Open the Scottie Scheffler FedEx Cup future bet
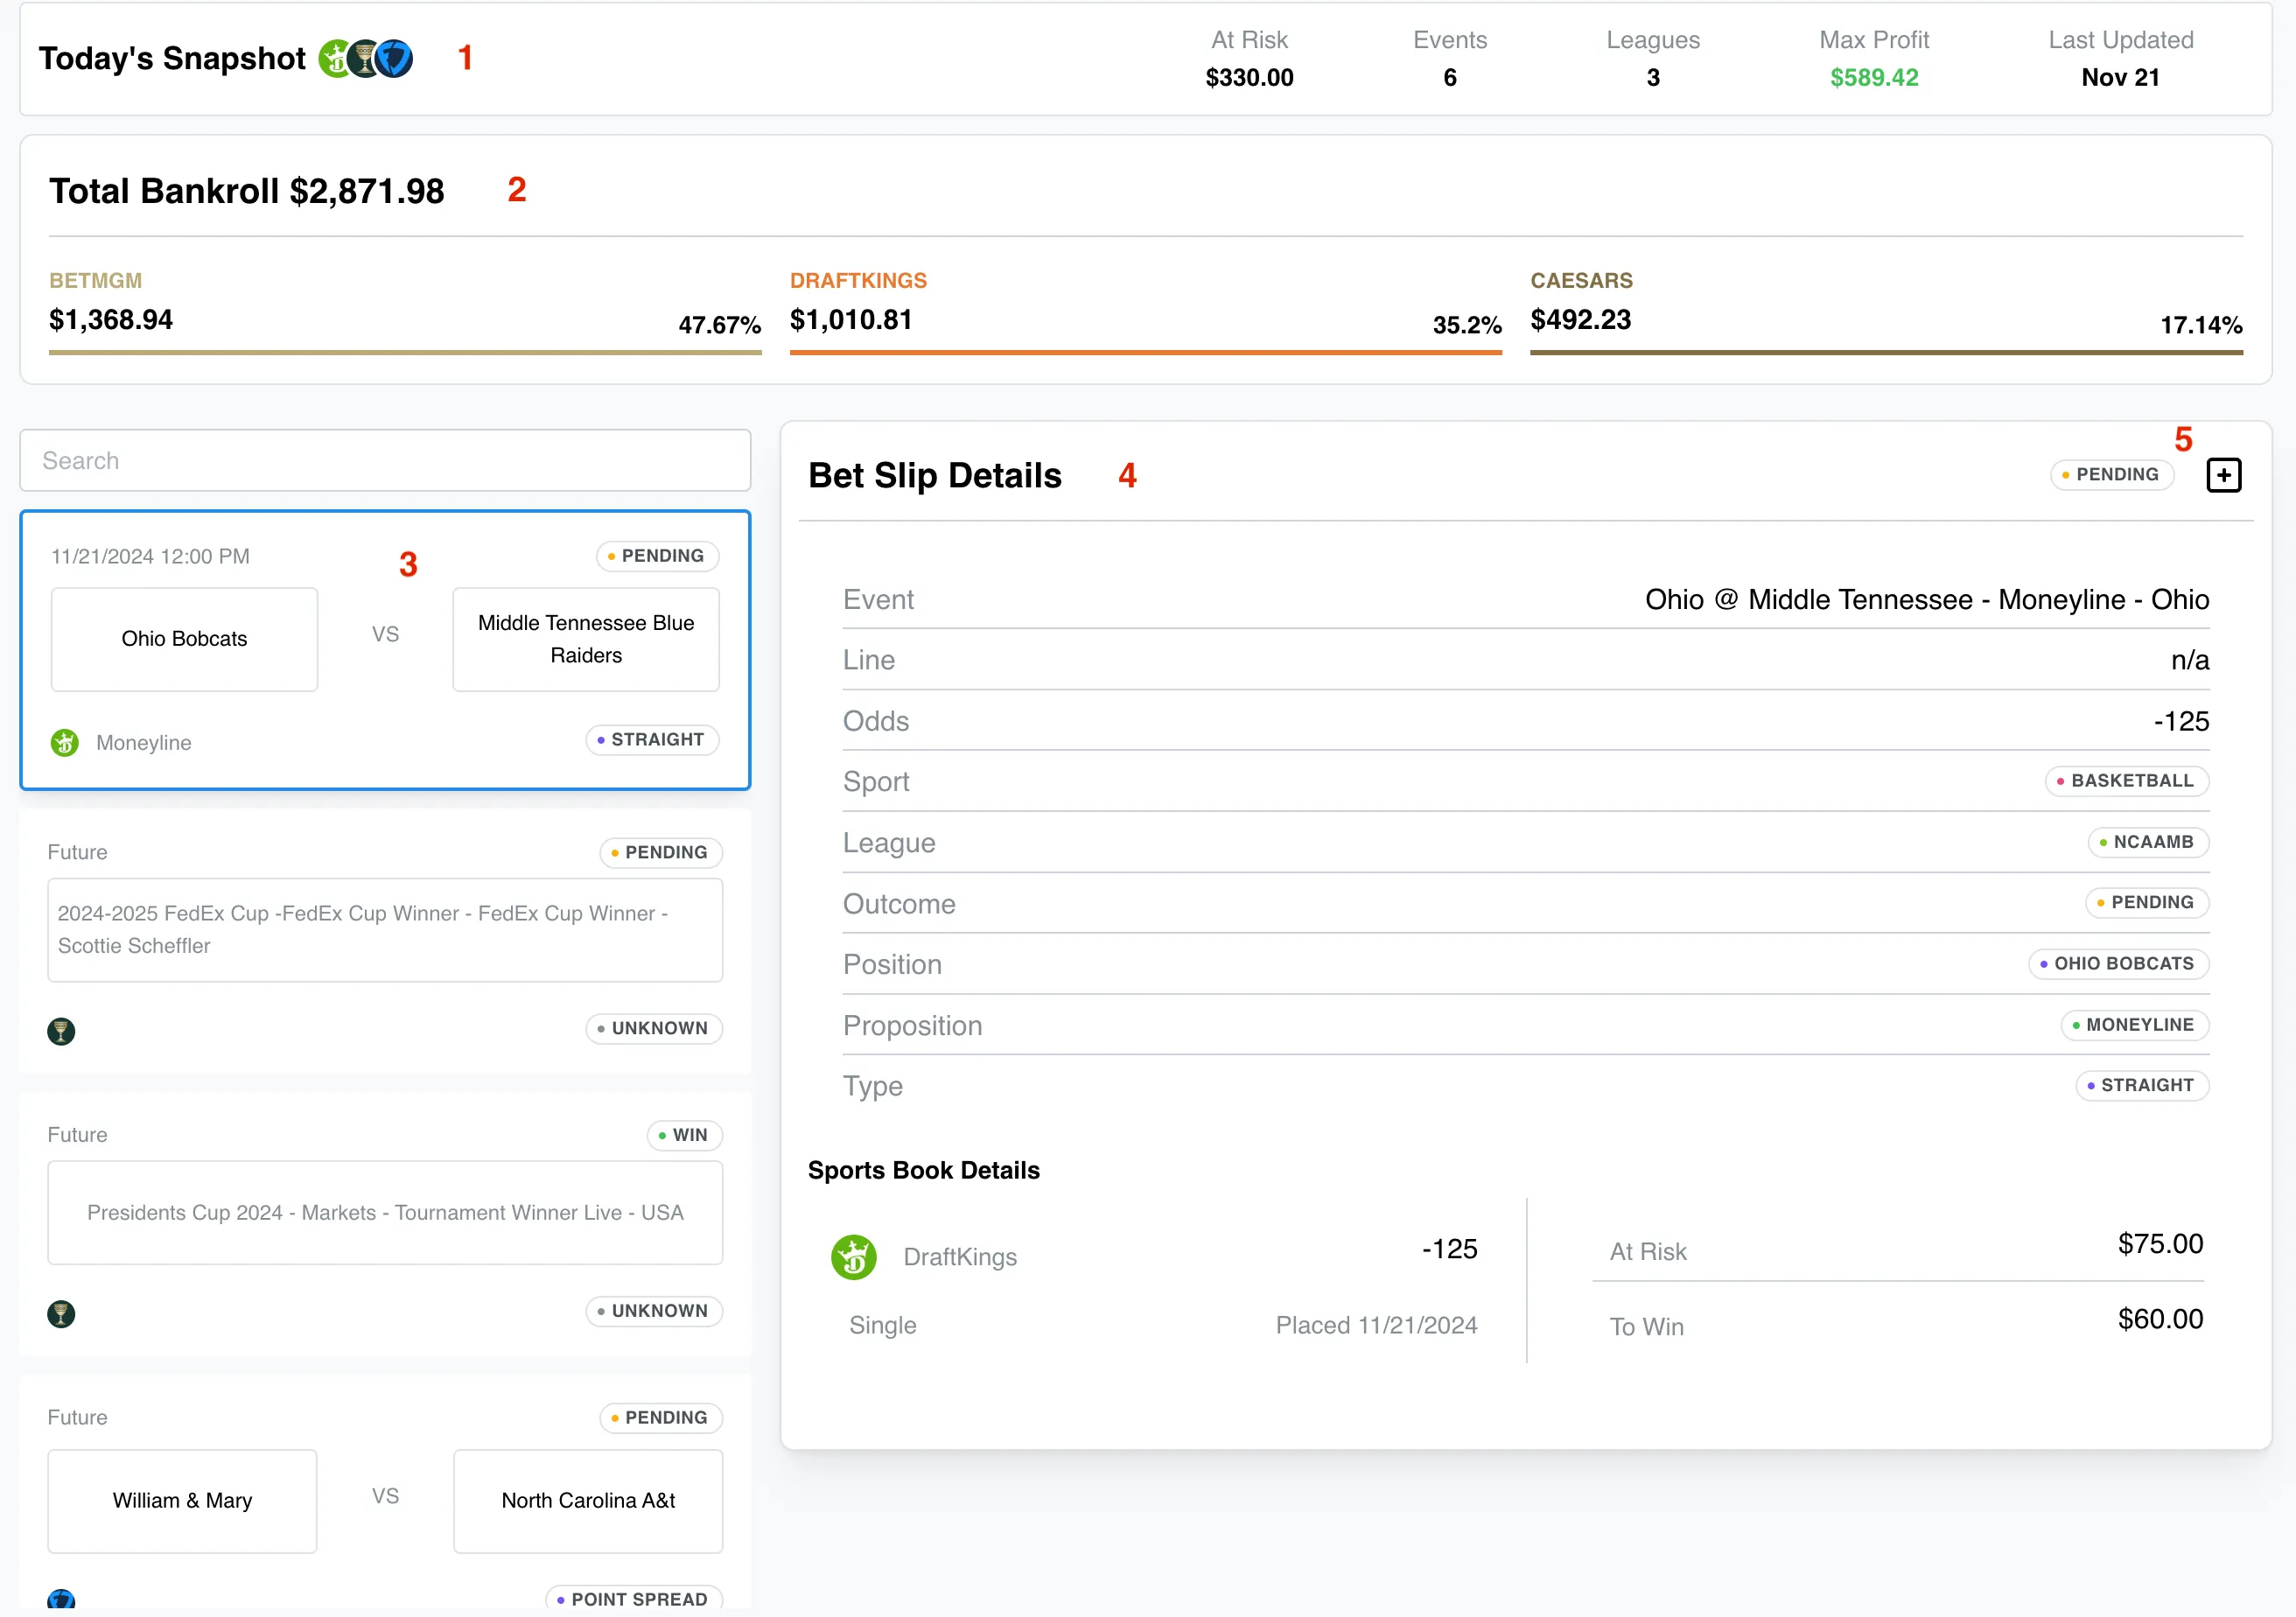Screen dimensions: 2296x1617 [385, 929]
